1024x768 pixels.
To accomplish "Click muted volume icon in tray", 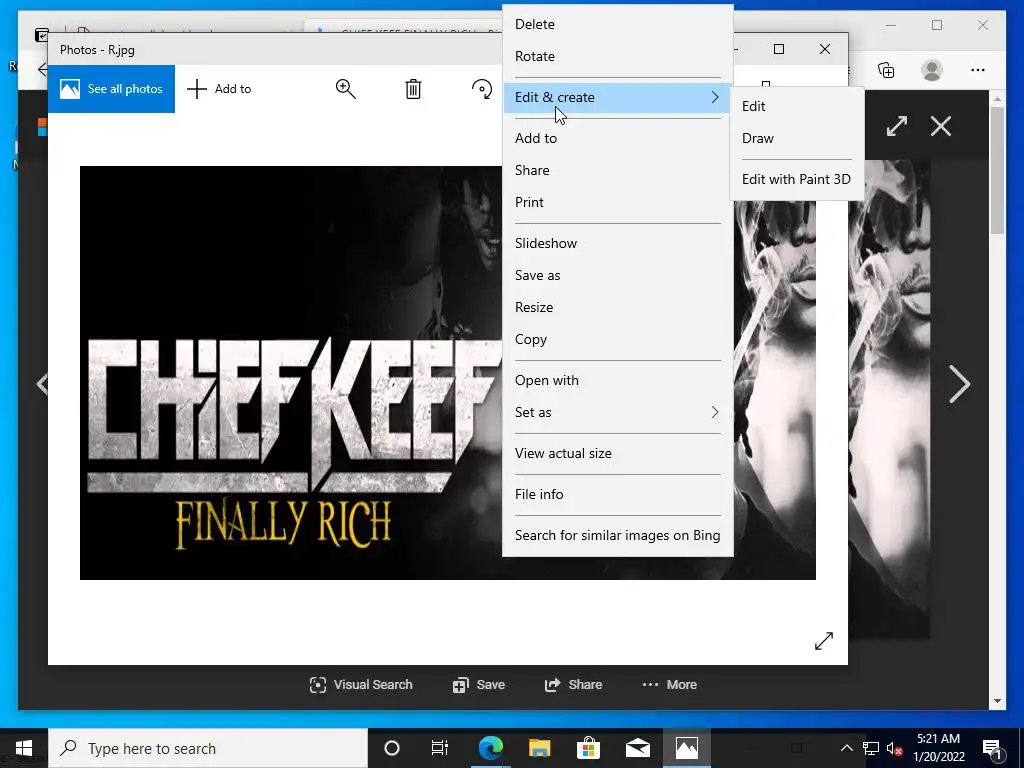I will (x=894, y=748).
